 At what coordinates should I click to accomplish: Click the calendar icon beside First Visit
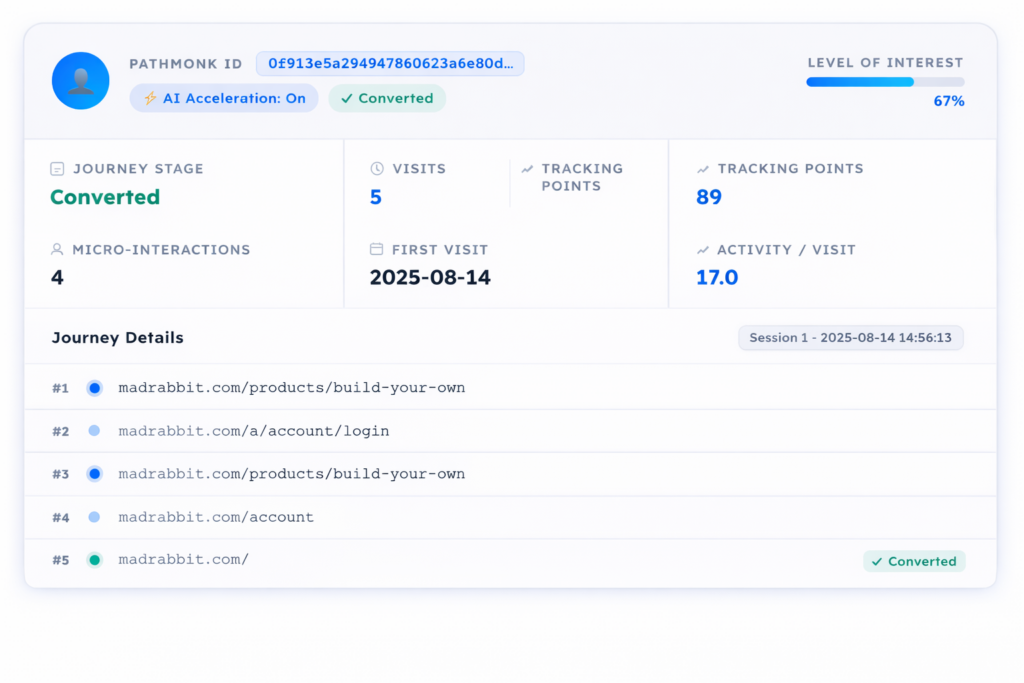click(x=377, y=249)
